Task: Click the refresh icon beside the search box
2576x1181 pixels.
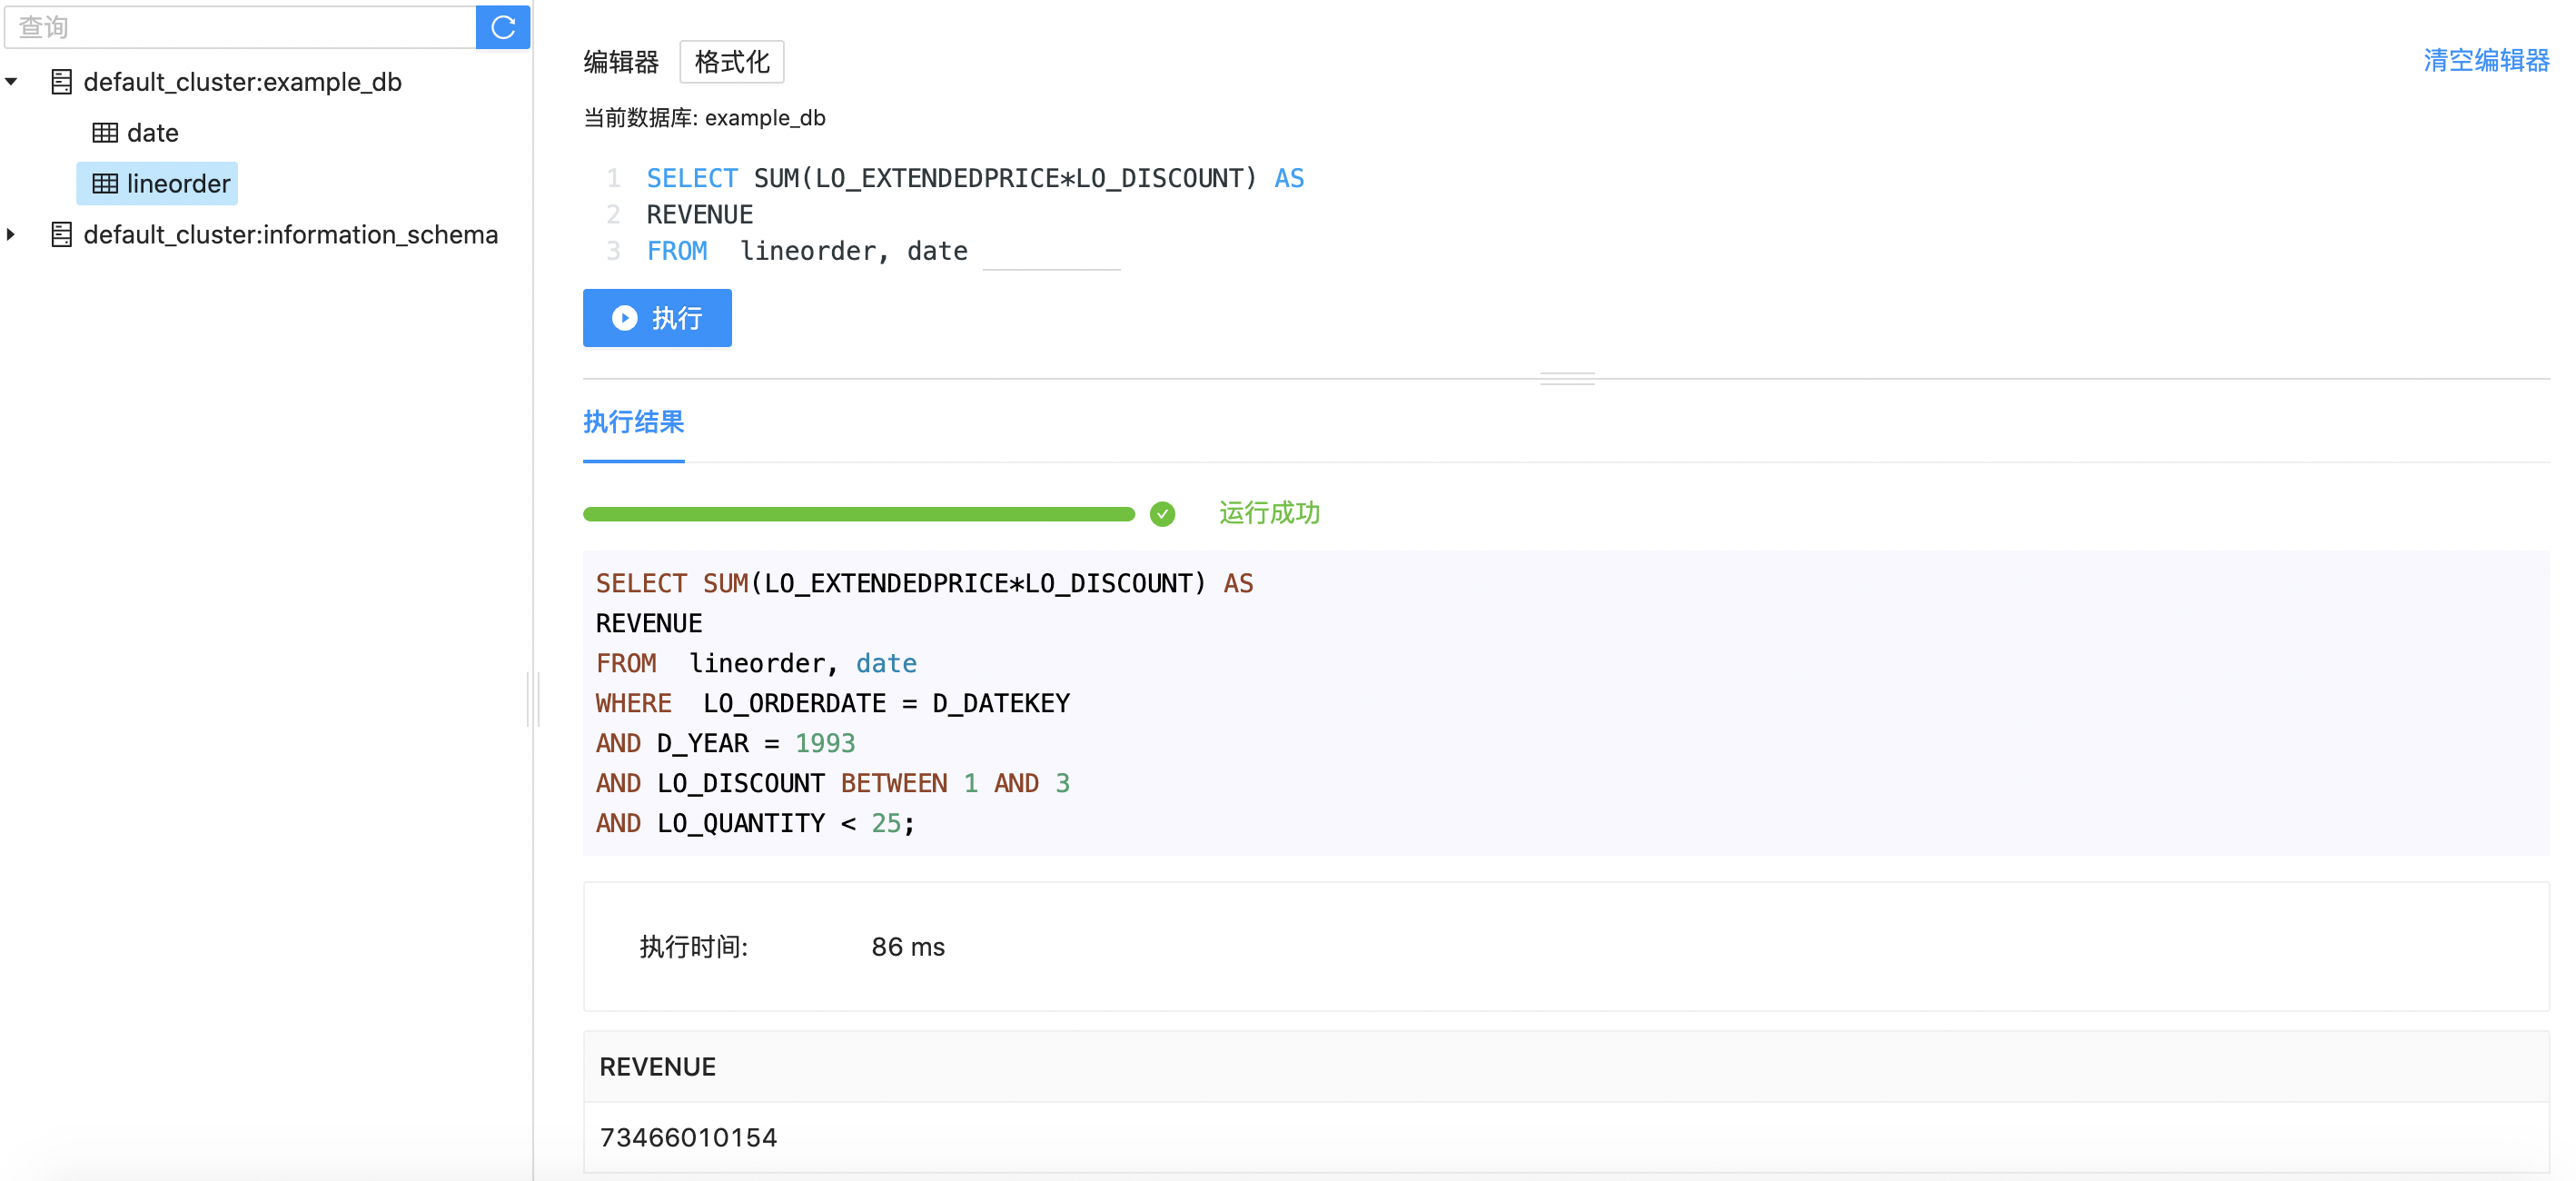Action: (x=503, y=27)
